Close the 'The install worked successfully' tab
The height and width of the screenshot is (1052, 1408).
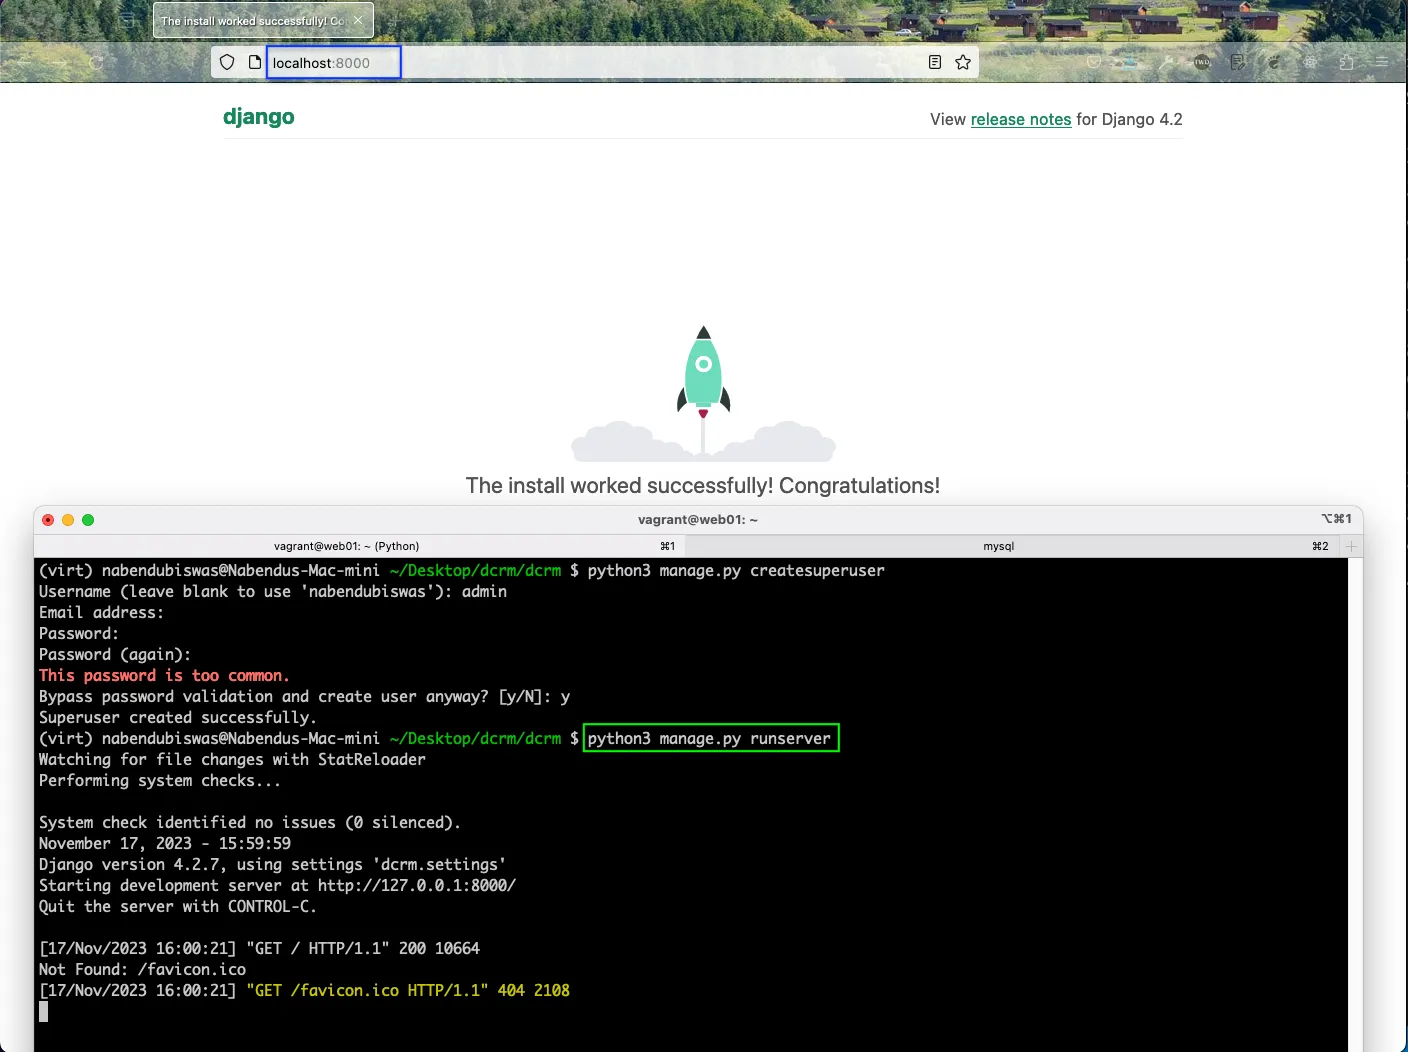coord(358,20)
